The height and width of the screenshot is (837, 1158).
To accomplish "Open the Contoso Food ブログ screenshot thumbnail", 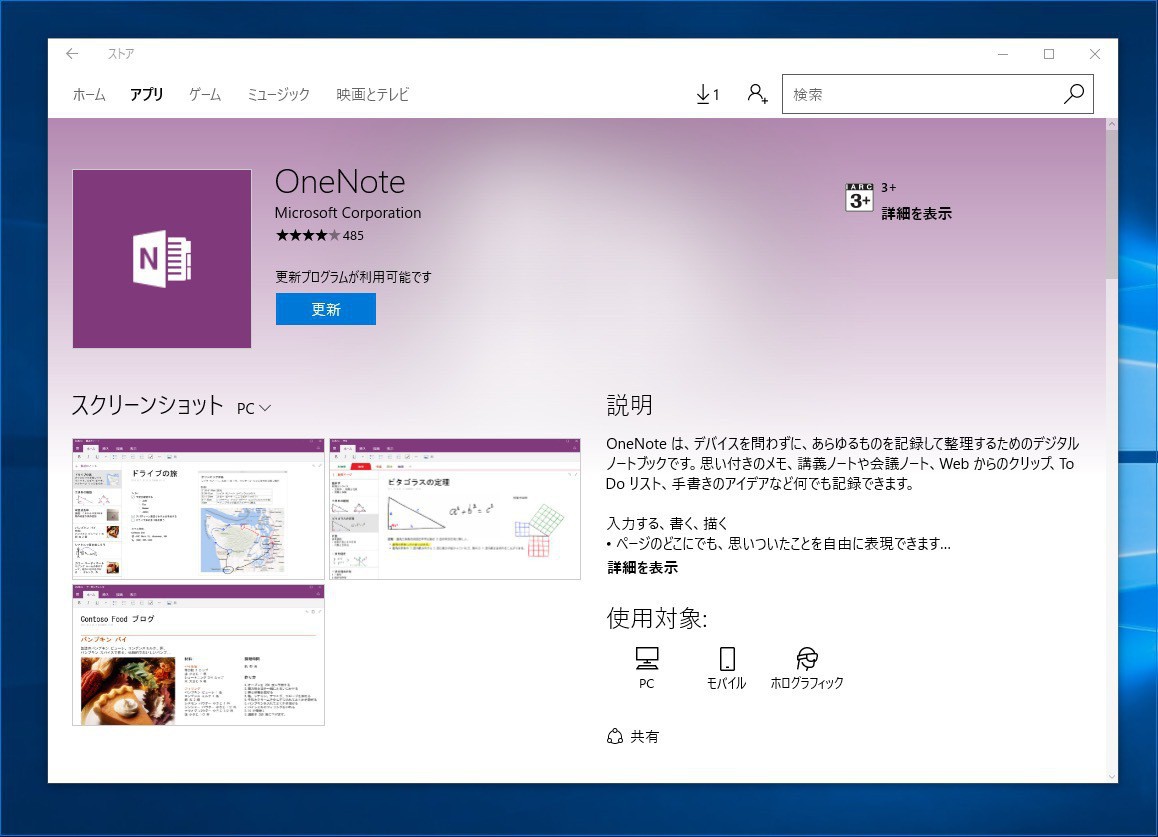I will pos(198,655).
